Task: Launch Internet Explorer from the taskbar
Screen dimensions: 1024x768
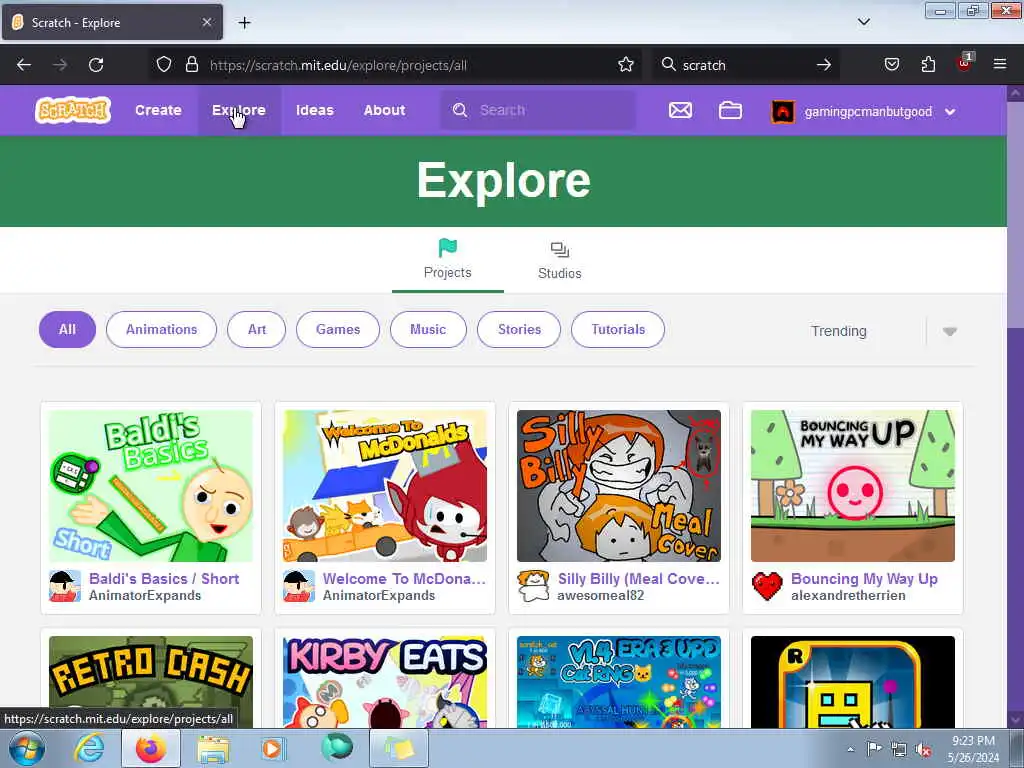Action: (x=89, y=748)
